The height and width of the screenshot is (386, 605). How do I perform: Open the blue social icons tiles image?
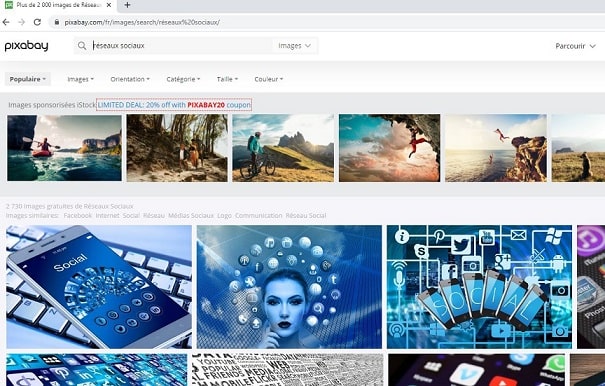coord(96,370)
